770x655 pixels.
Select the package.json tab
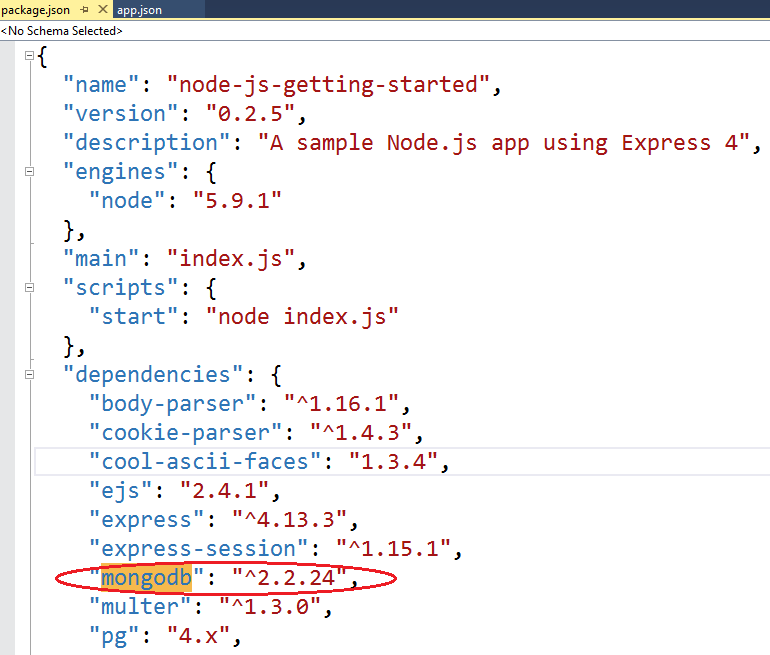tap(34, 10)
